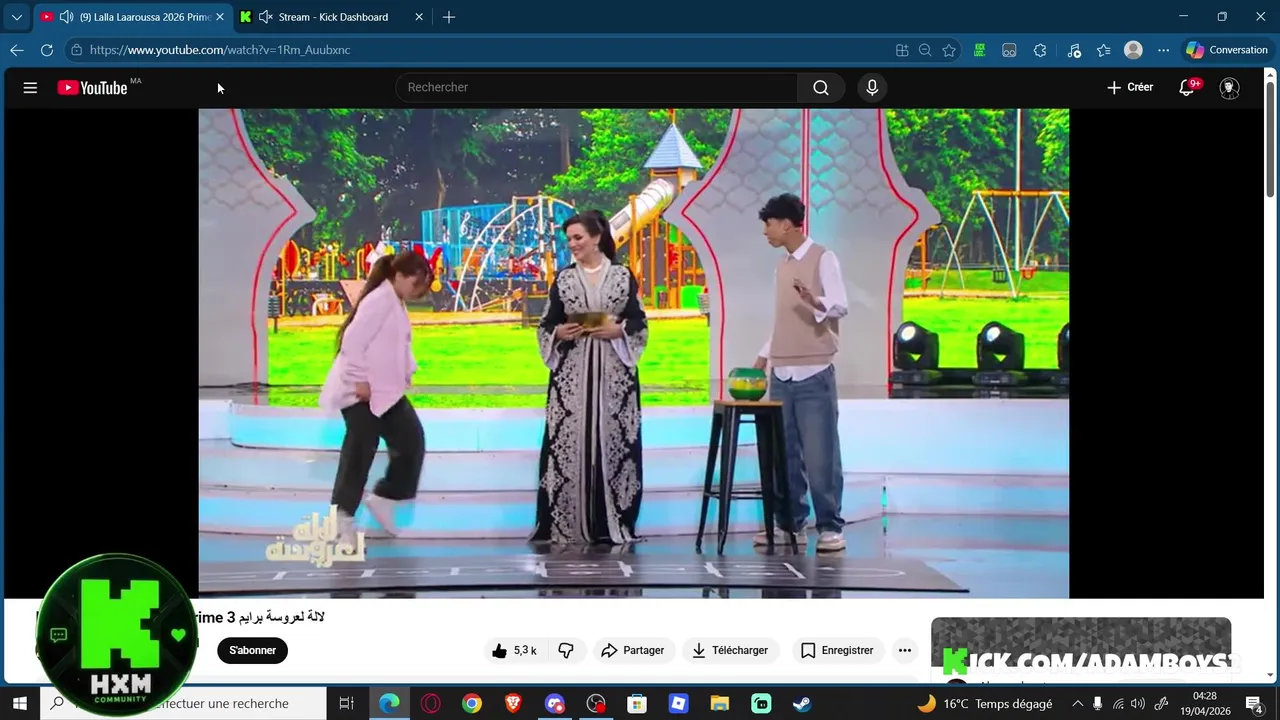This screenshot has width=1280, height=720.
Task: Go back with the browser arrow
Action: pos(17,50)
